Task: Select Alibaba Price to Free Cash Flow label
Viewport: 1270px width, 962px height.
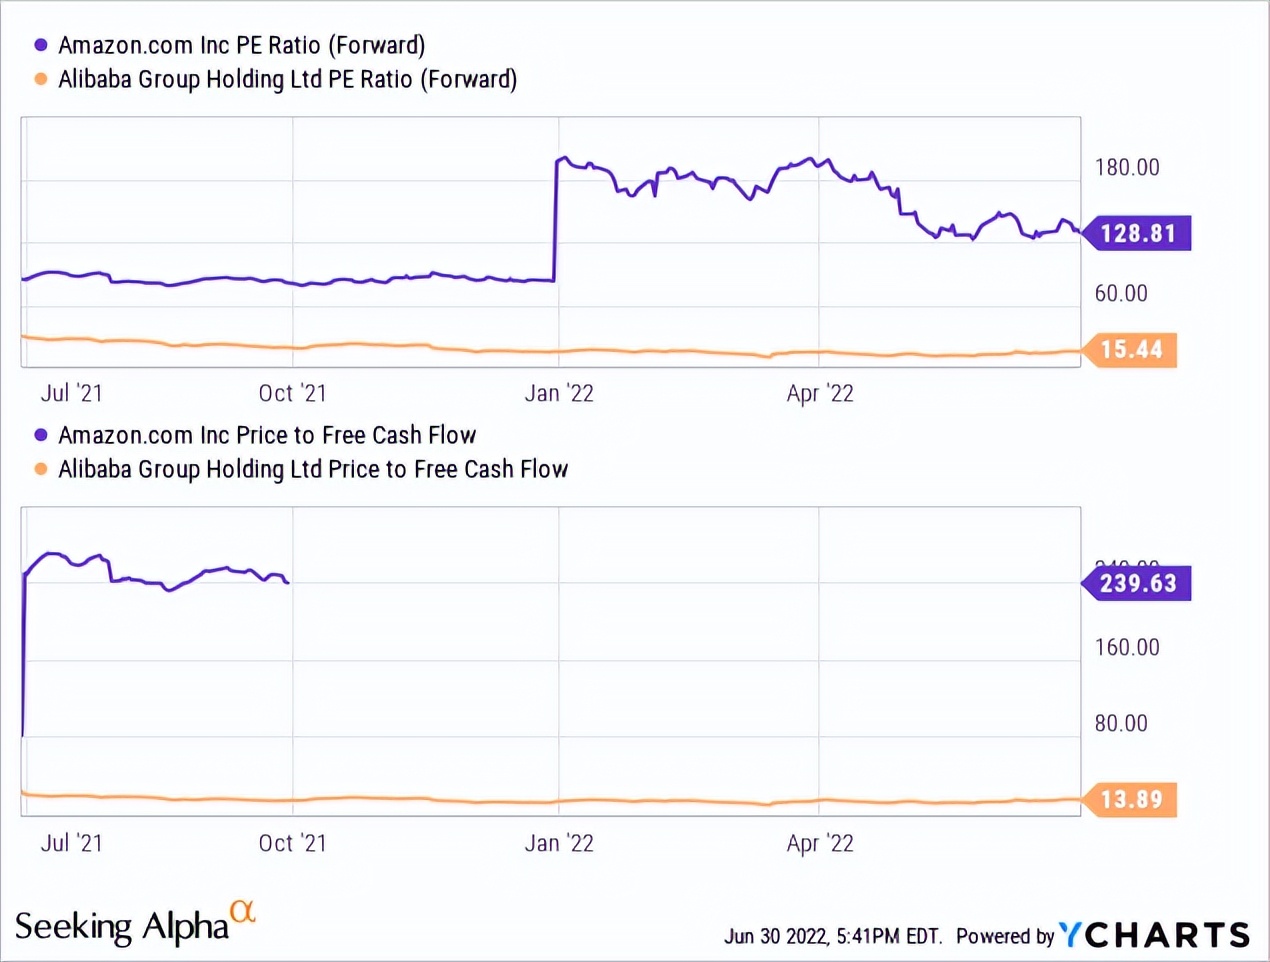Action: pos(313,469)
